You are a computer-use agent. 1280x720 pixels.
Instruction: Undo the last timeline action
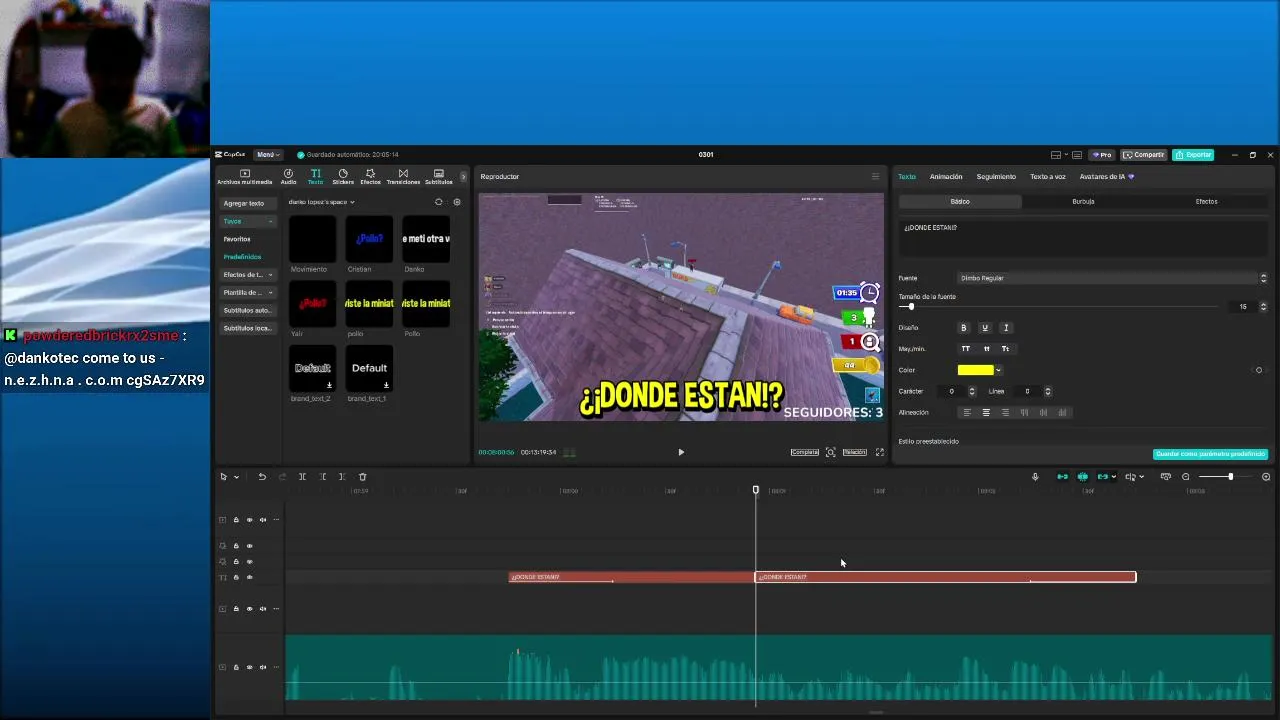click(262, 477)
